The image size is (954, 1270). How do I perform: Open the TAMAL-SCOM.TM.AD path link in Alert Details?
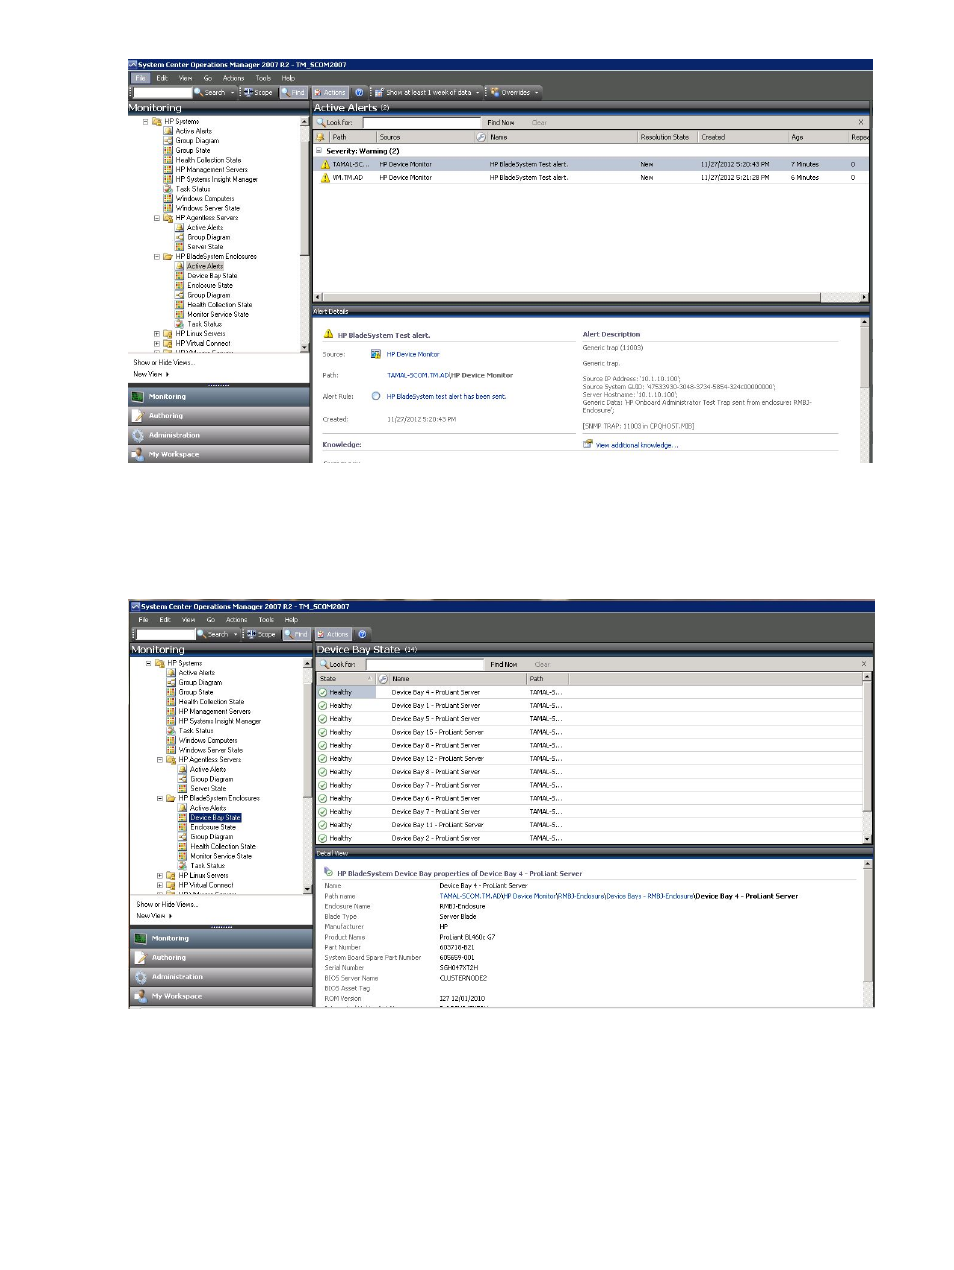[418, 375]
